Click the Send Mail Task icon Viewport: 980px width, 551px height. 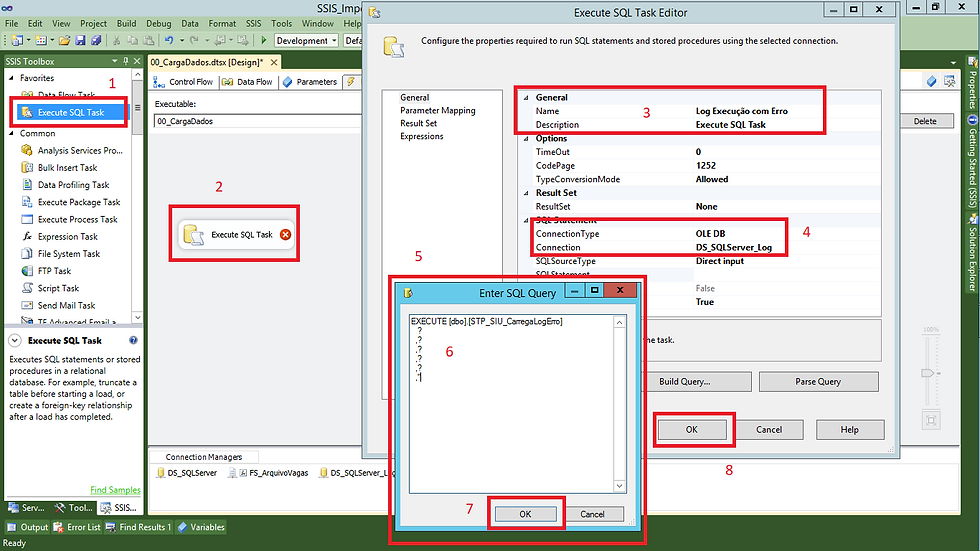pos(27,305)
